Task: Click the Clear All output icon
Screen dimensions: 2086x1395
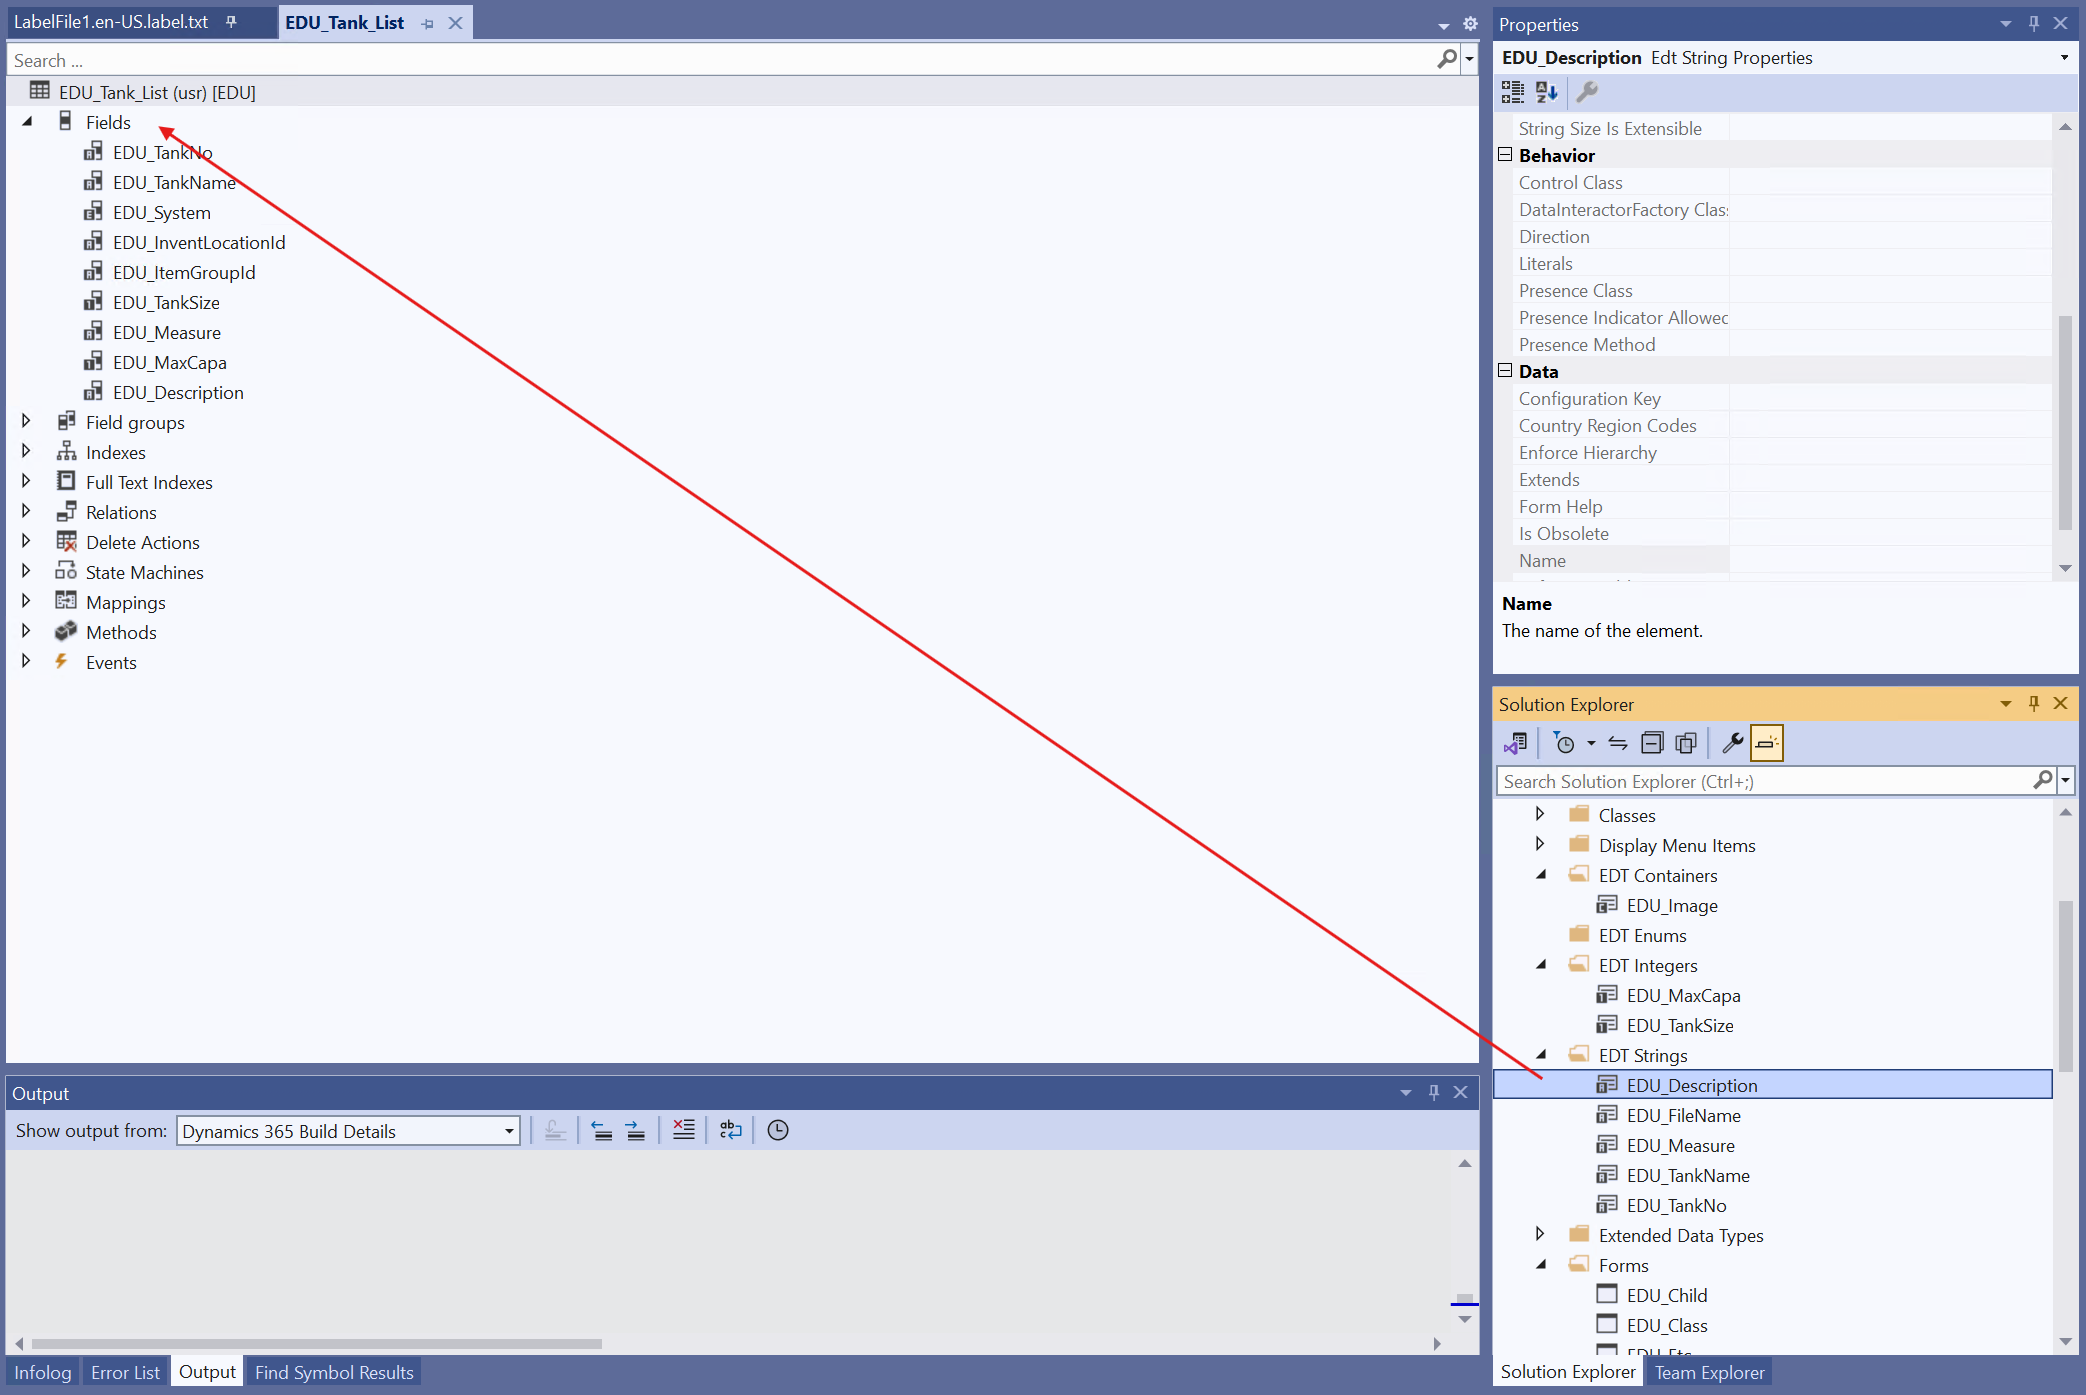Action: point(684,1130)
